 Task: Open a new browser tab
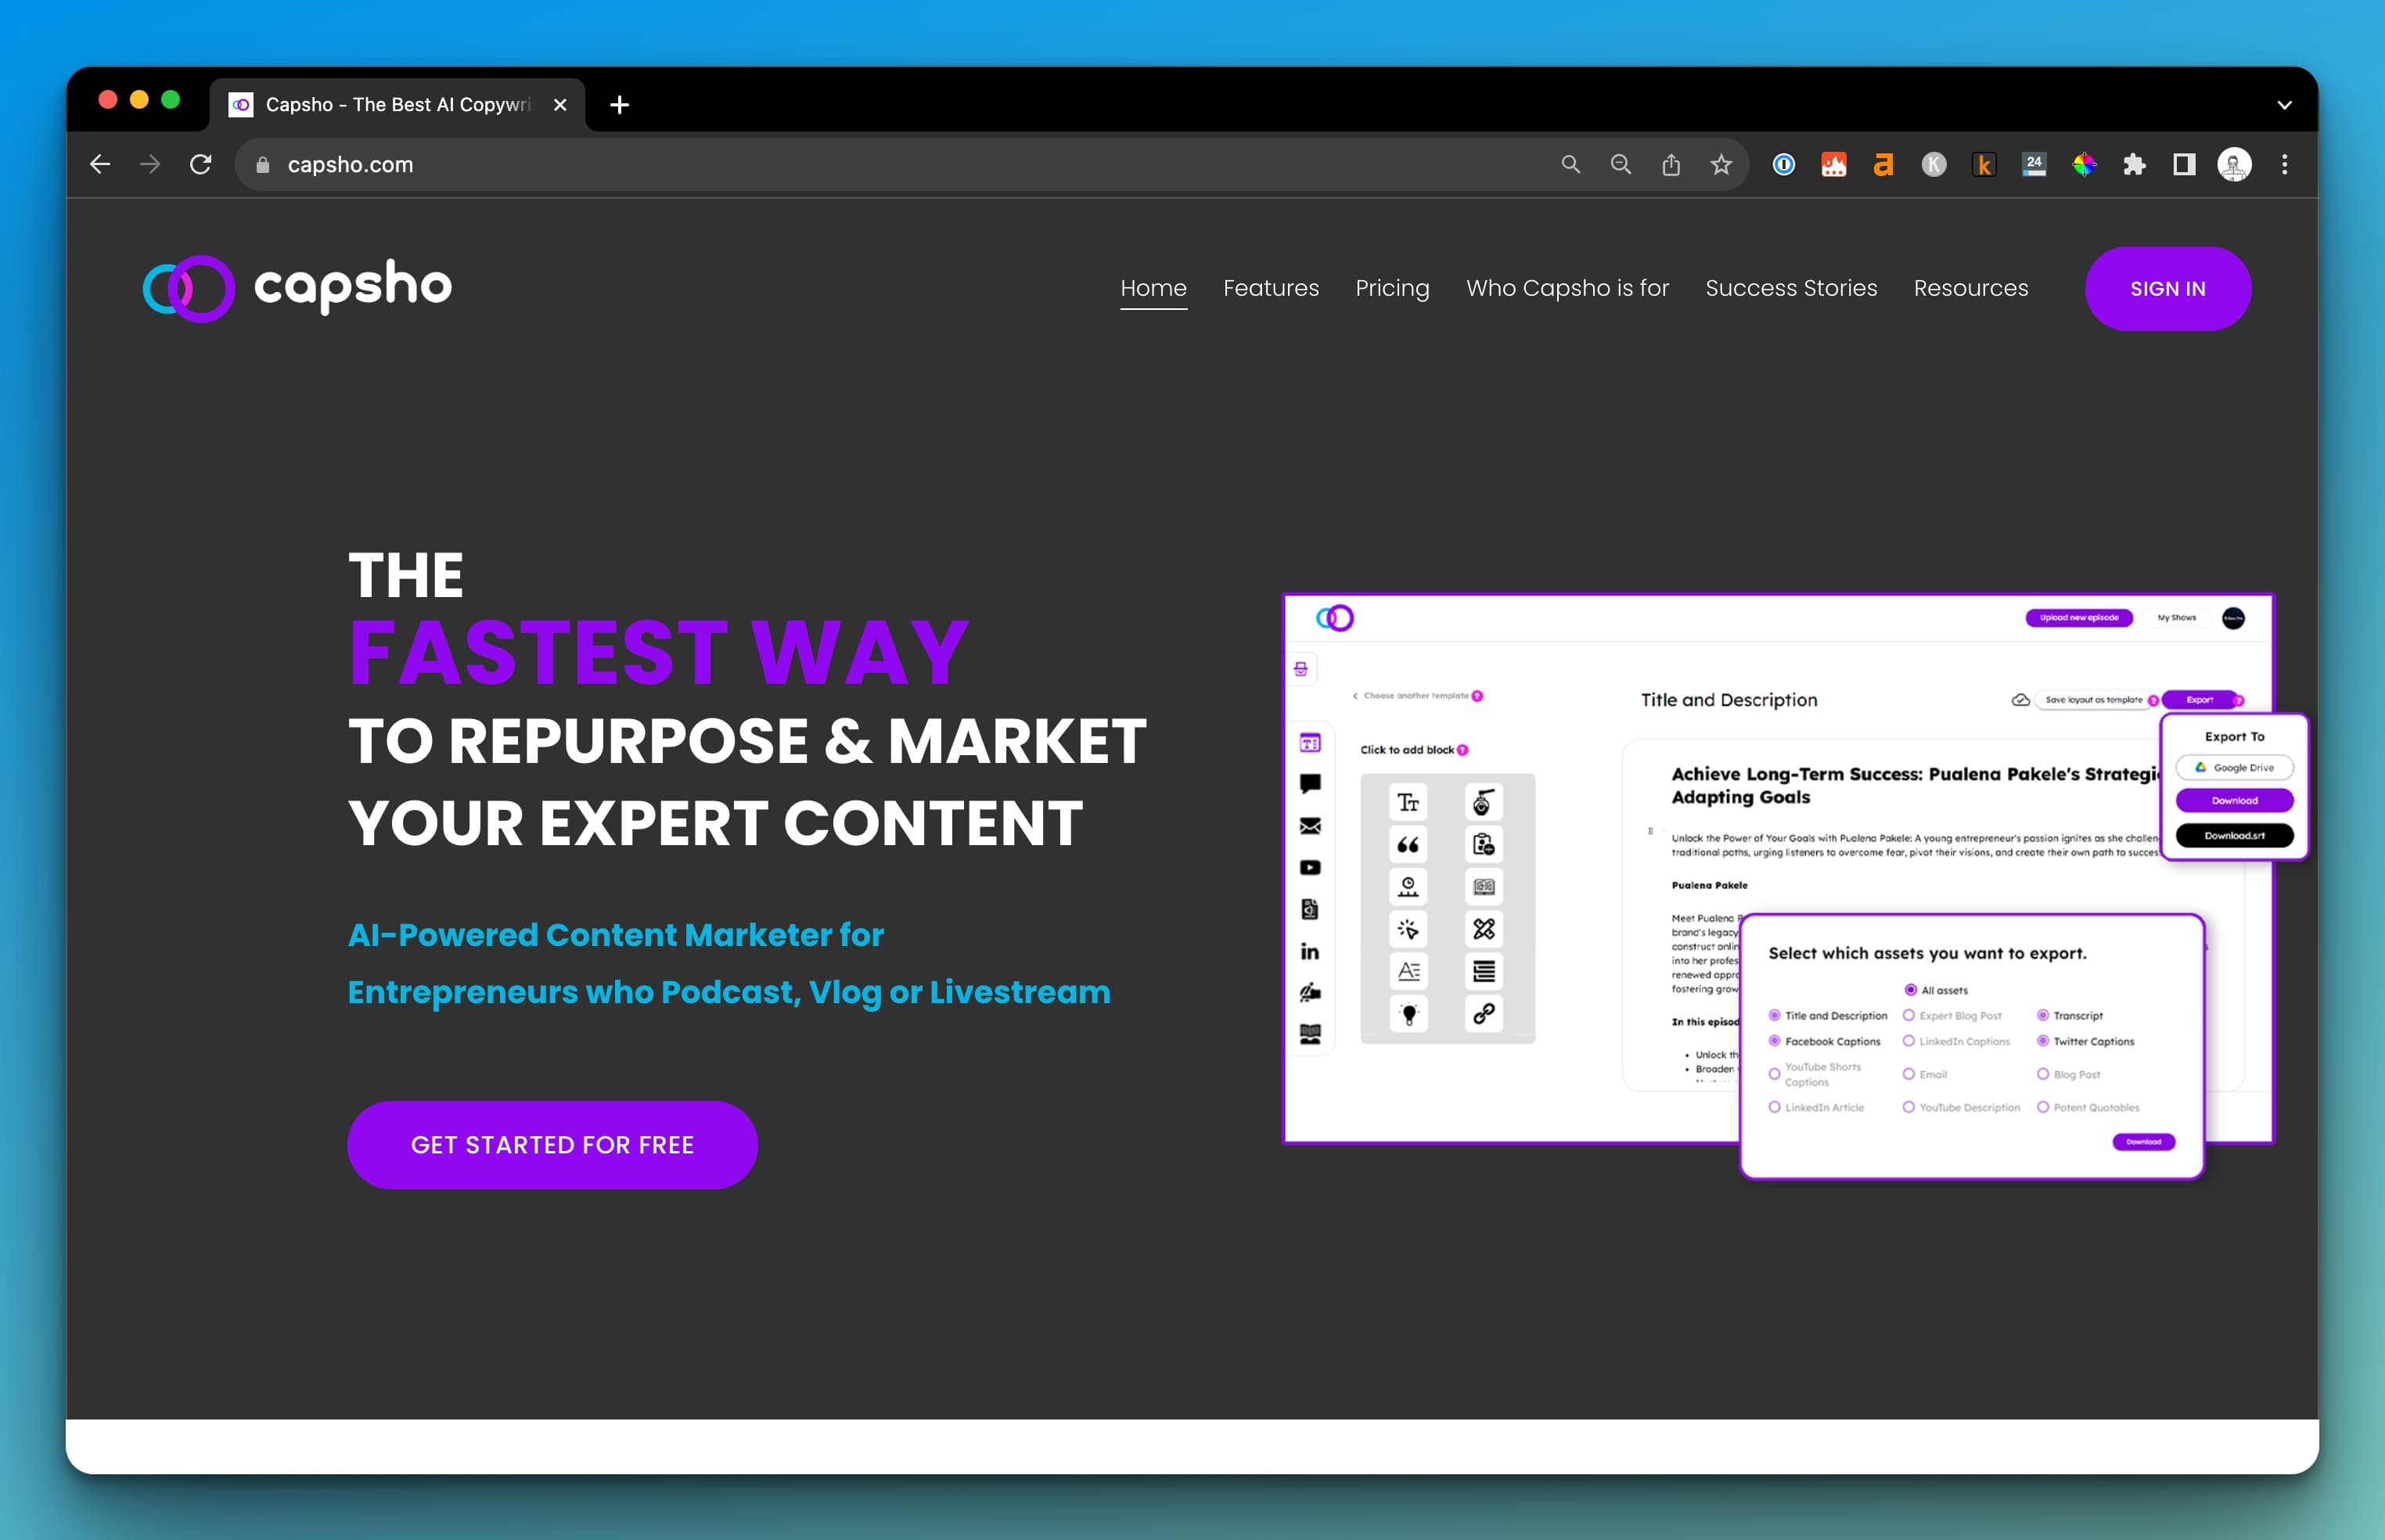tap(619, 105)
